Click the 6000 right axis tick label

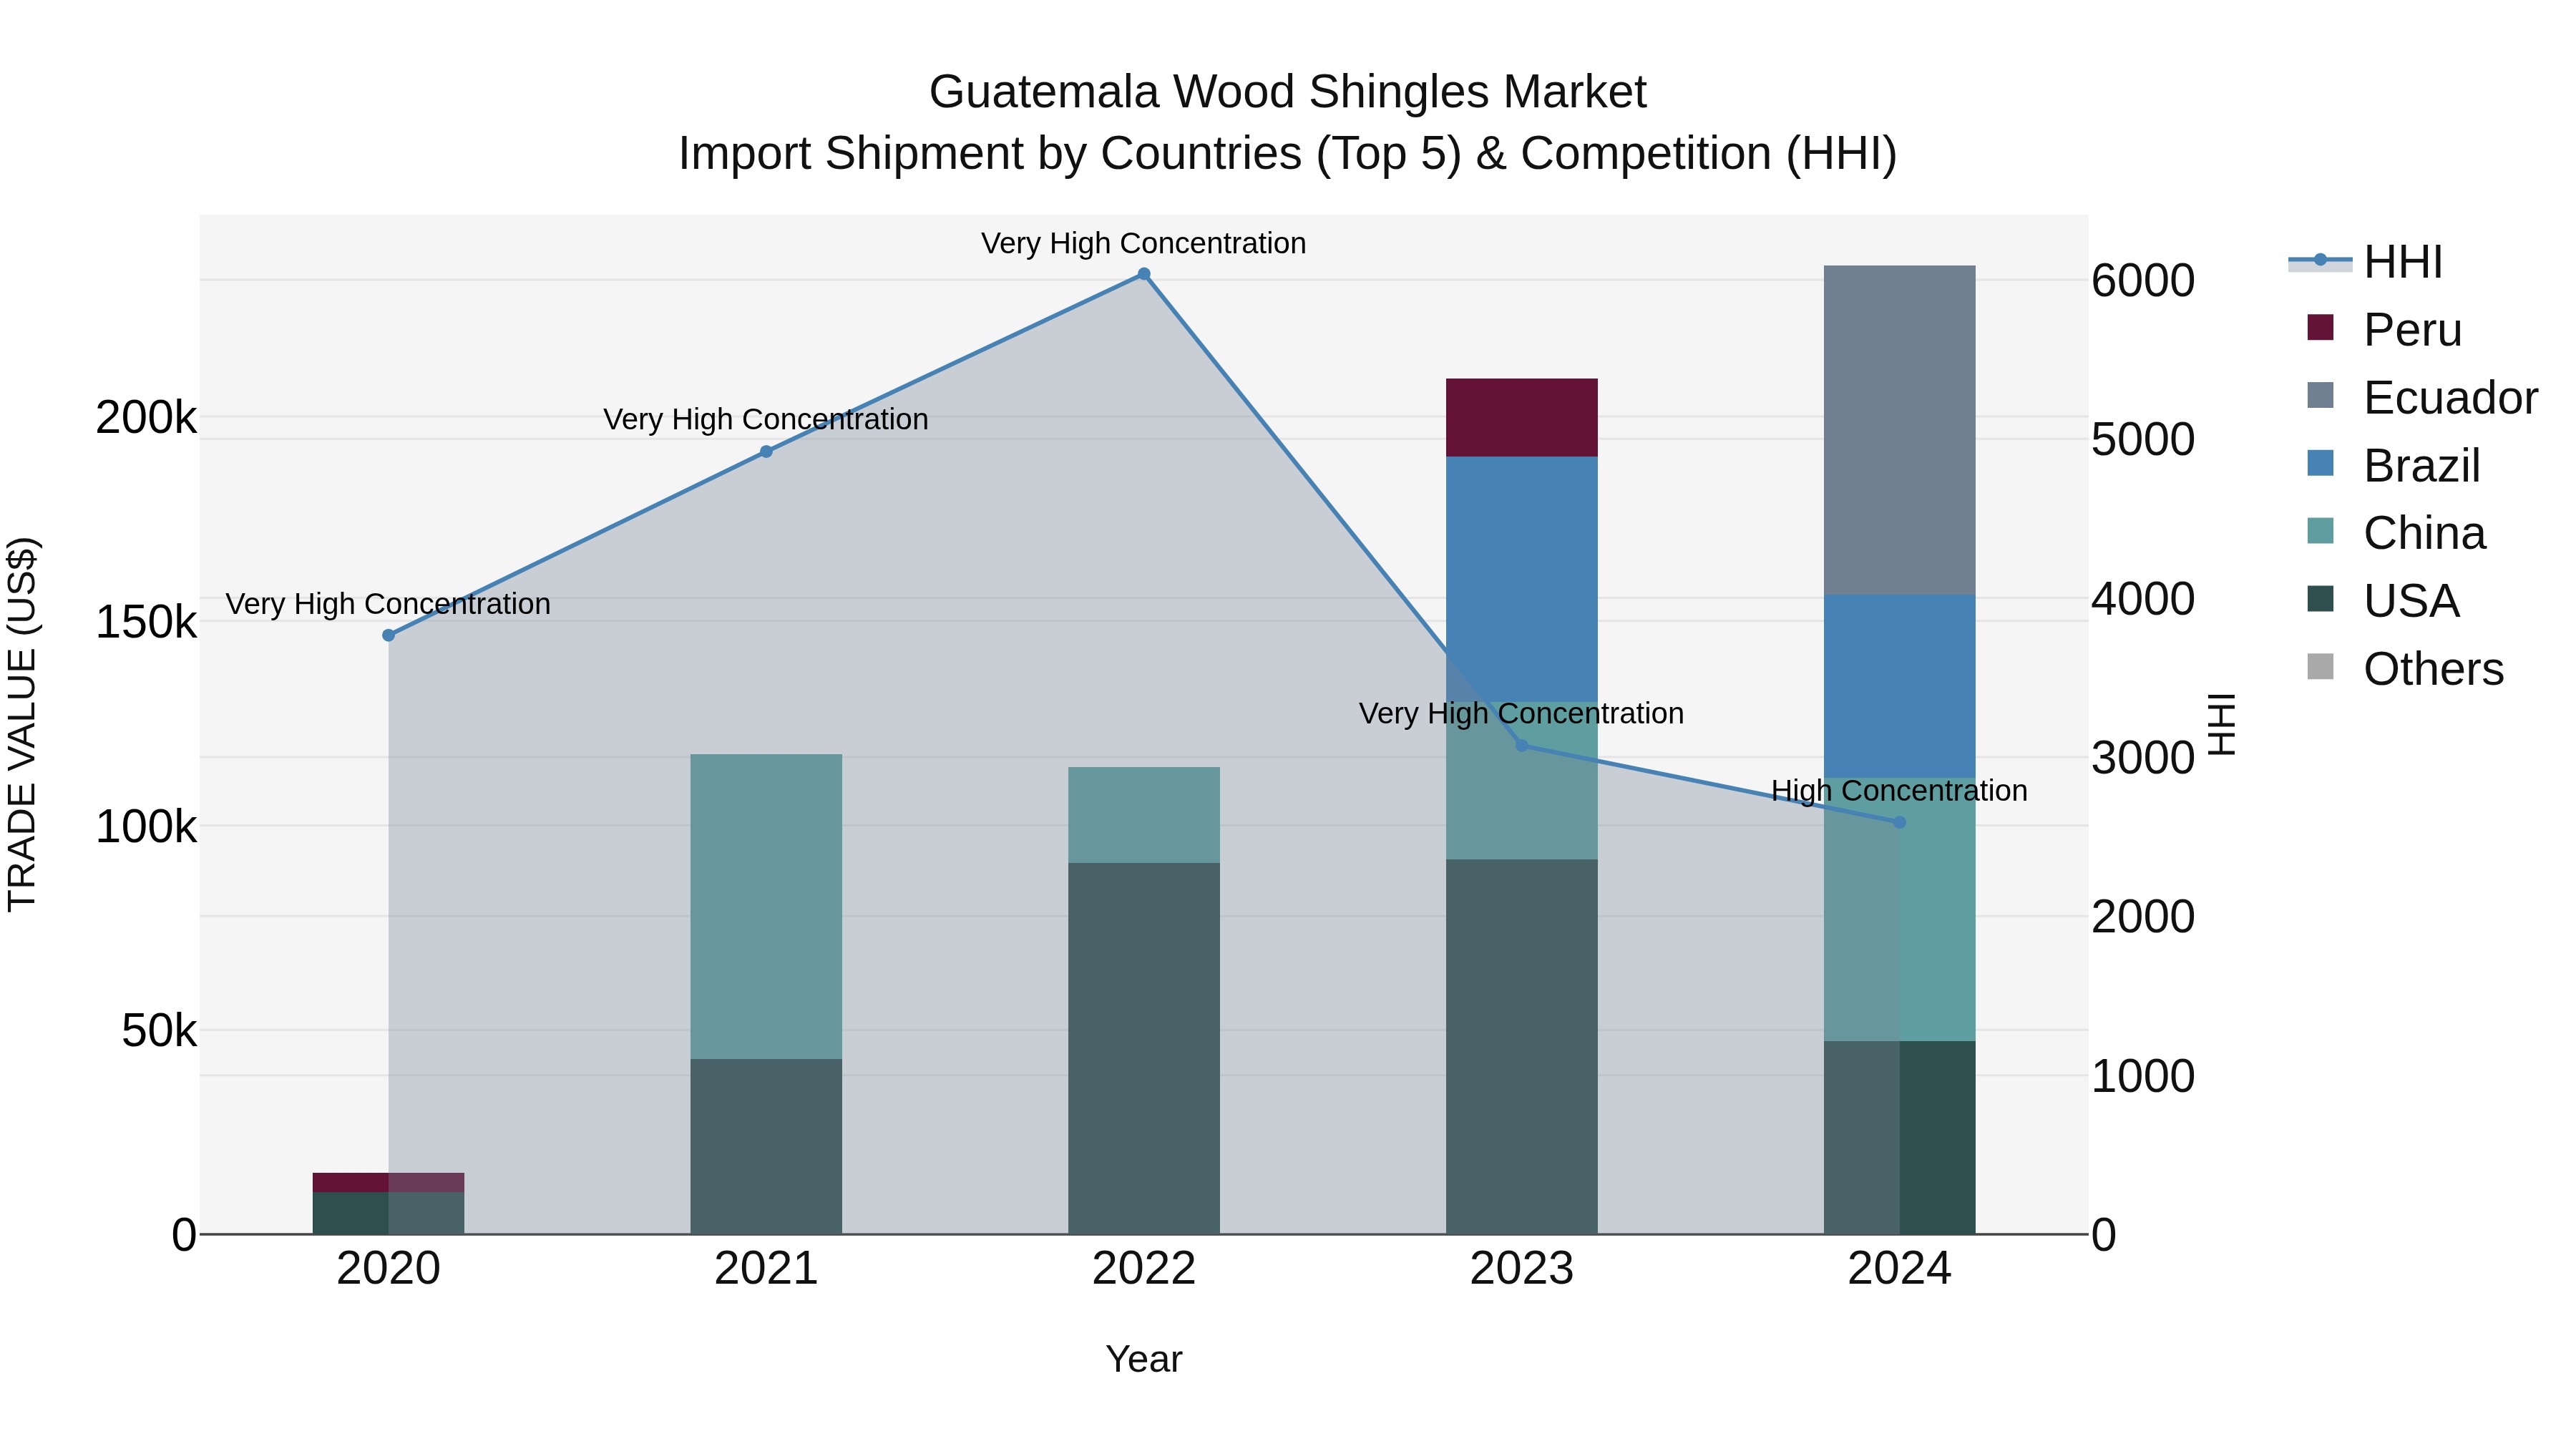coord(2143,281)
